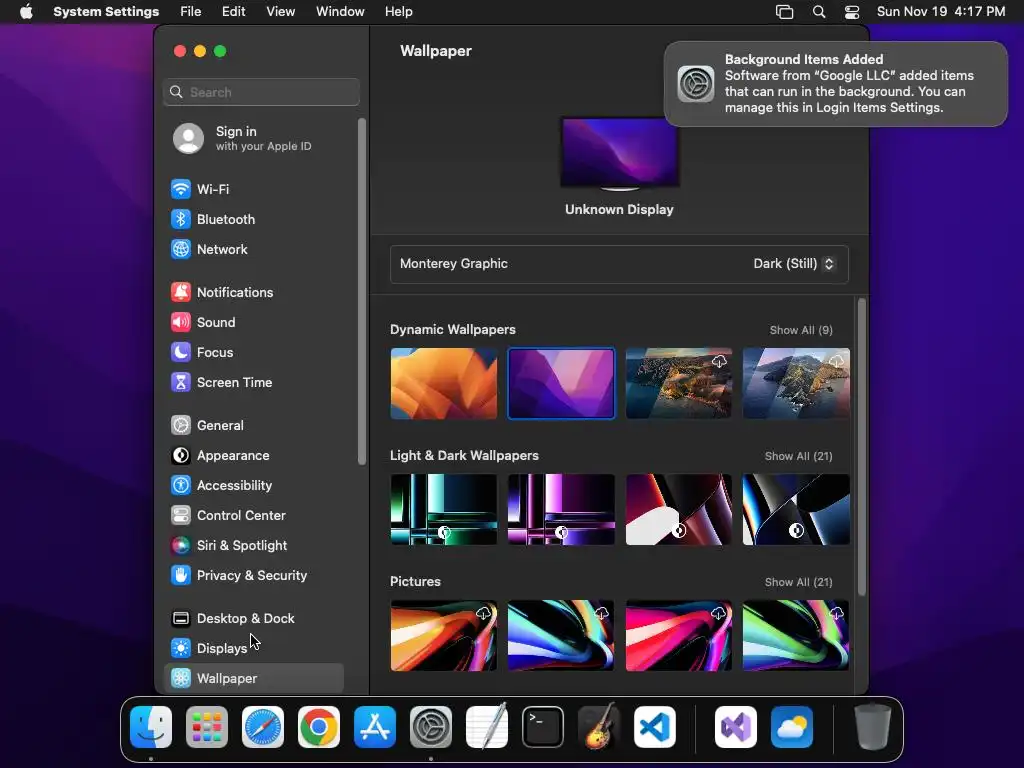The height and width of the screenshot is (768, 1024).
Task: Open Control Center from menu bar
Action: [852, 12]
